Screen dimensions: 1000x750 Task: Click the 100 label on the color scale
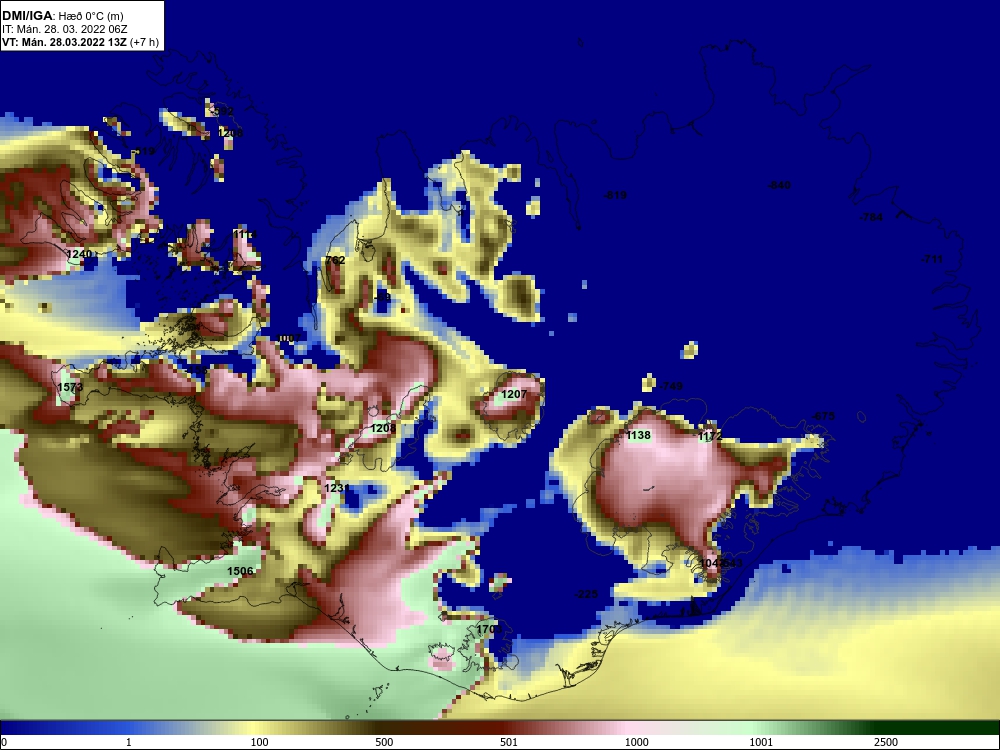260,742
